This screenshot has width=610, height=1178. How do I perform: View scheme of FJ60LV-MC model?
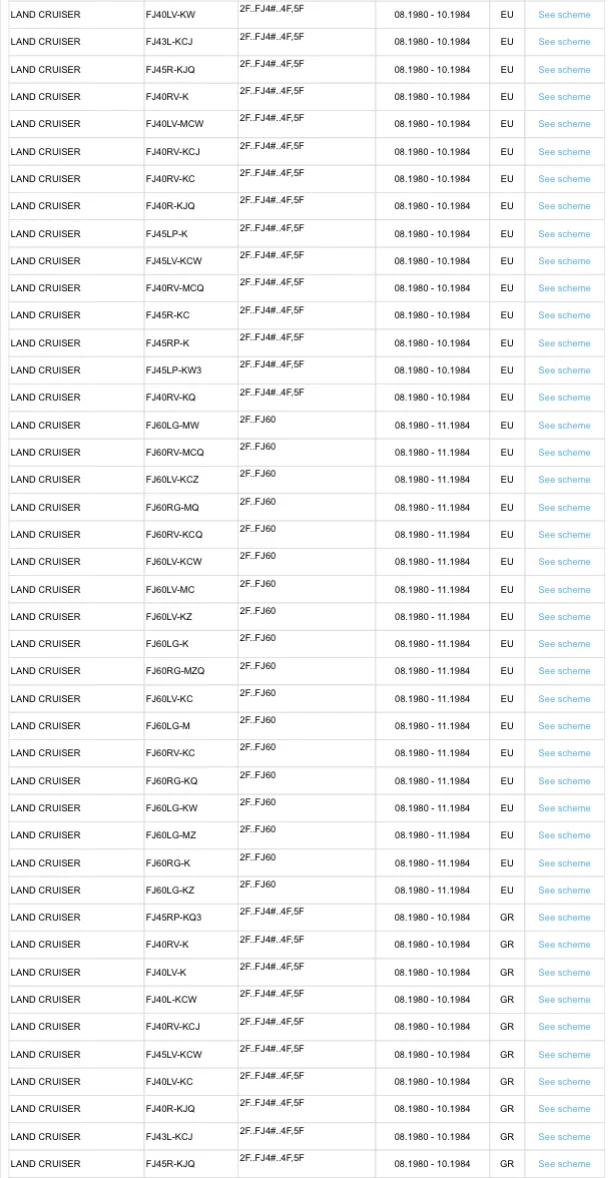(564, 589)
